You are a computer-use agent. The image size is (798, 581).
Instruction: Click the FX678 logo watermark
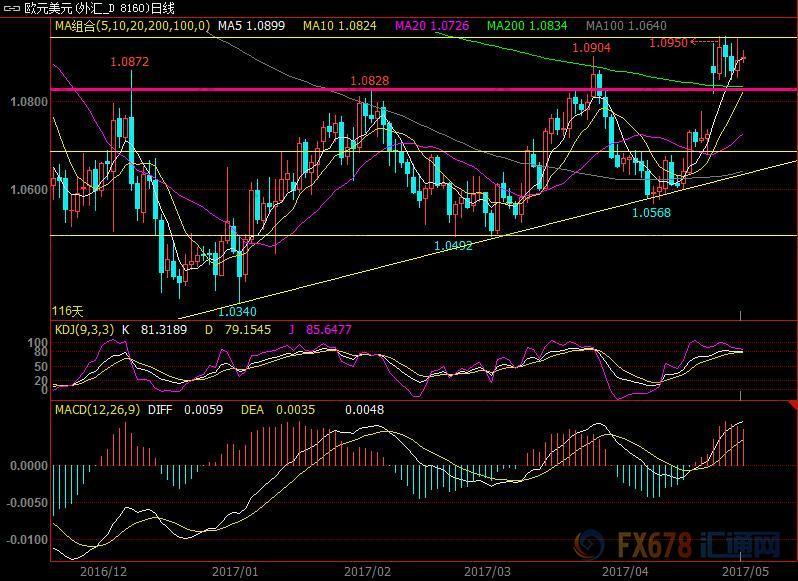(680, 547)
